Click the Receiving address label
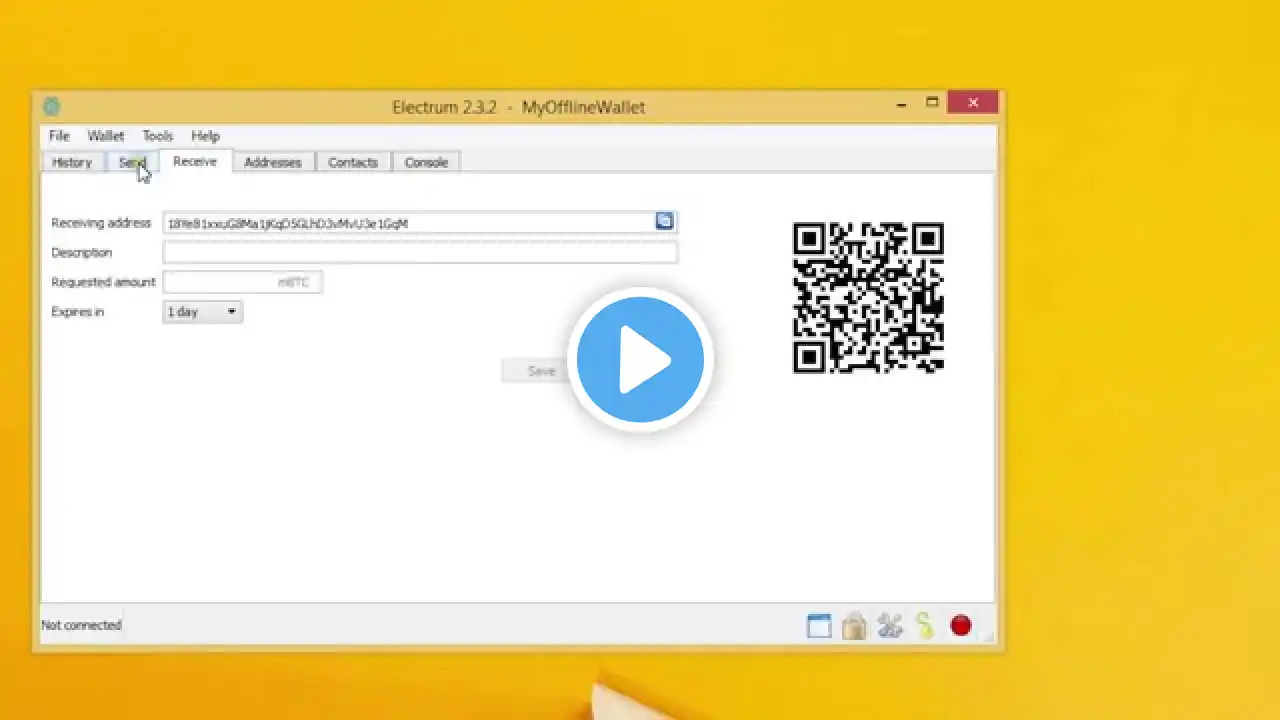 (x=101, y=223)
